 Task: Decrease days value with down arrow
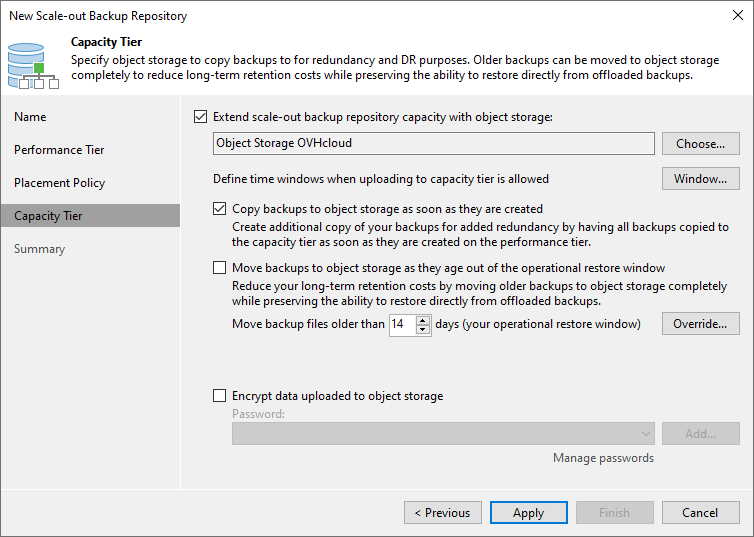[x=423, y=329]
